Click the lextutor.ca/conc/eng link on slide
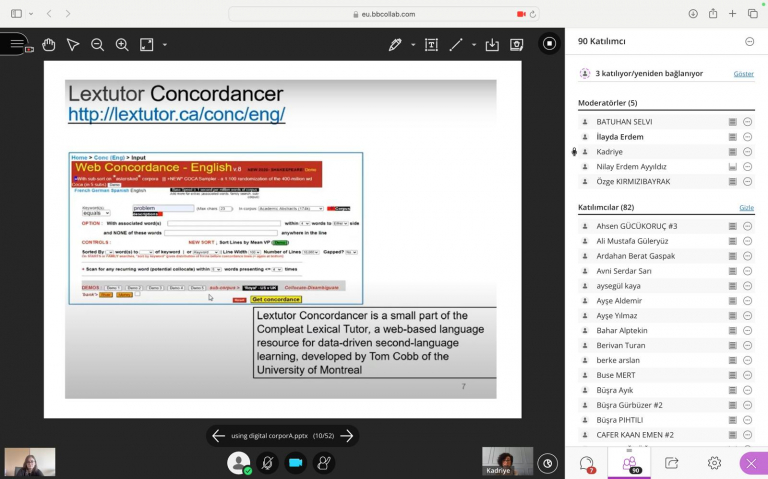 click(176, 115)
